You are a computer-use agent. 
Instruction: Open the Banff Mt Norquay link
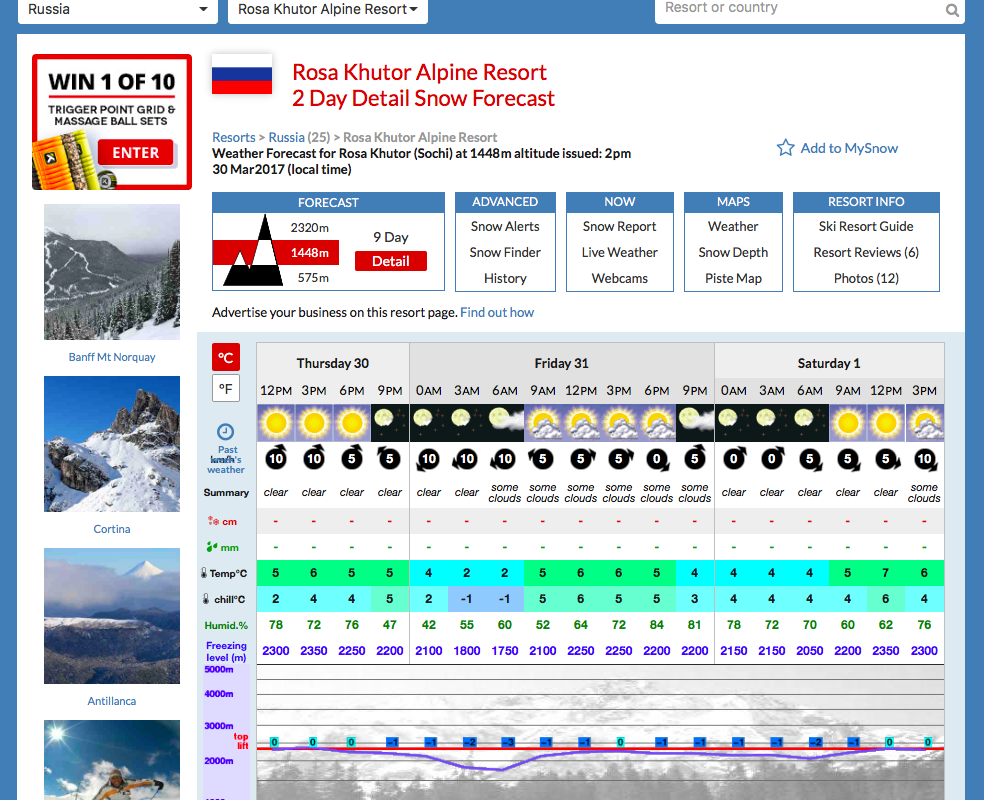[112, 357]
